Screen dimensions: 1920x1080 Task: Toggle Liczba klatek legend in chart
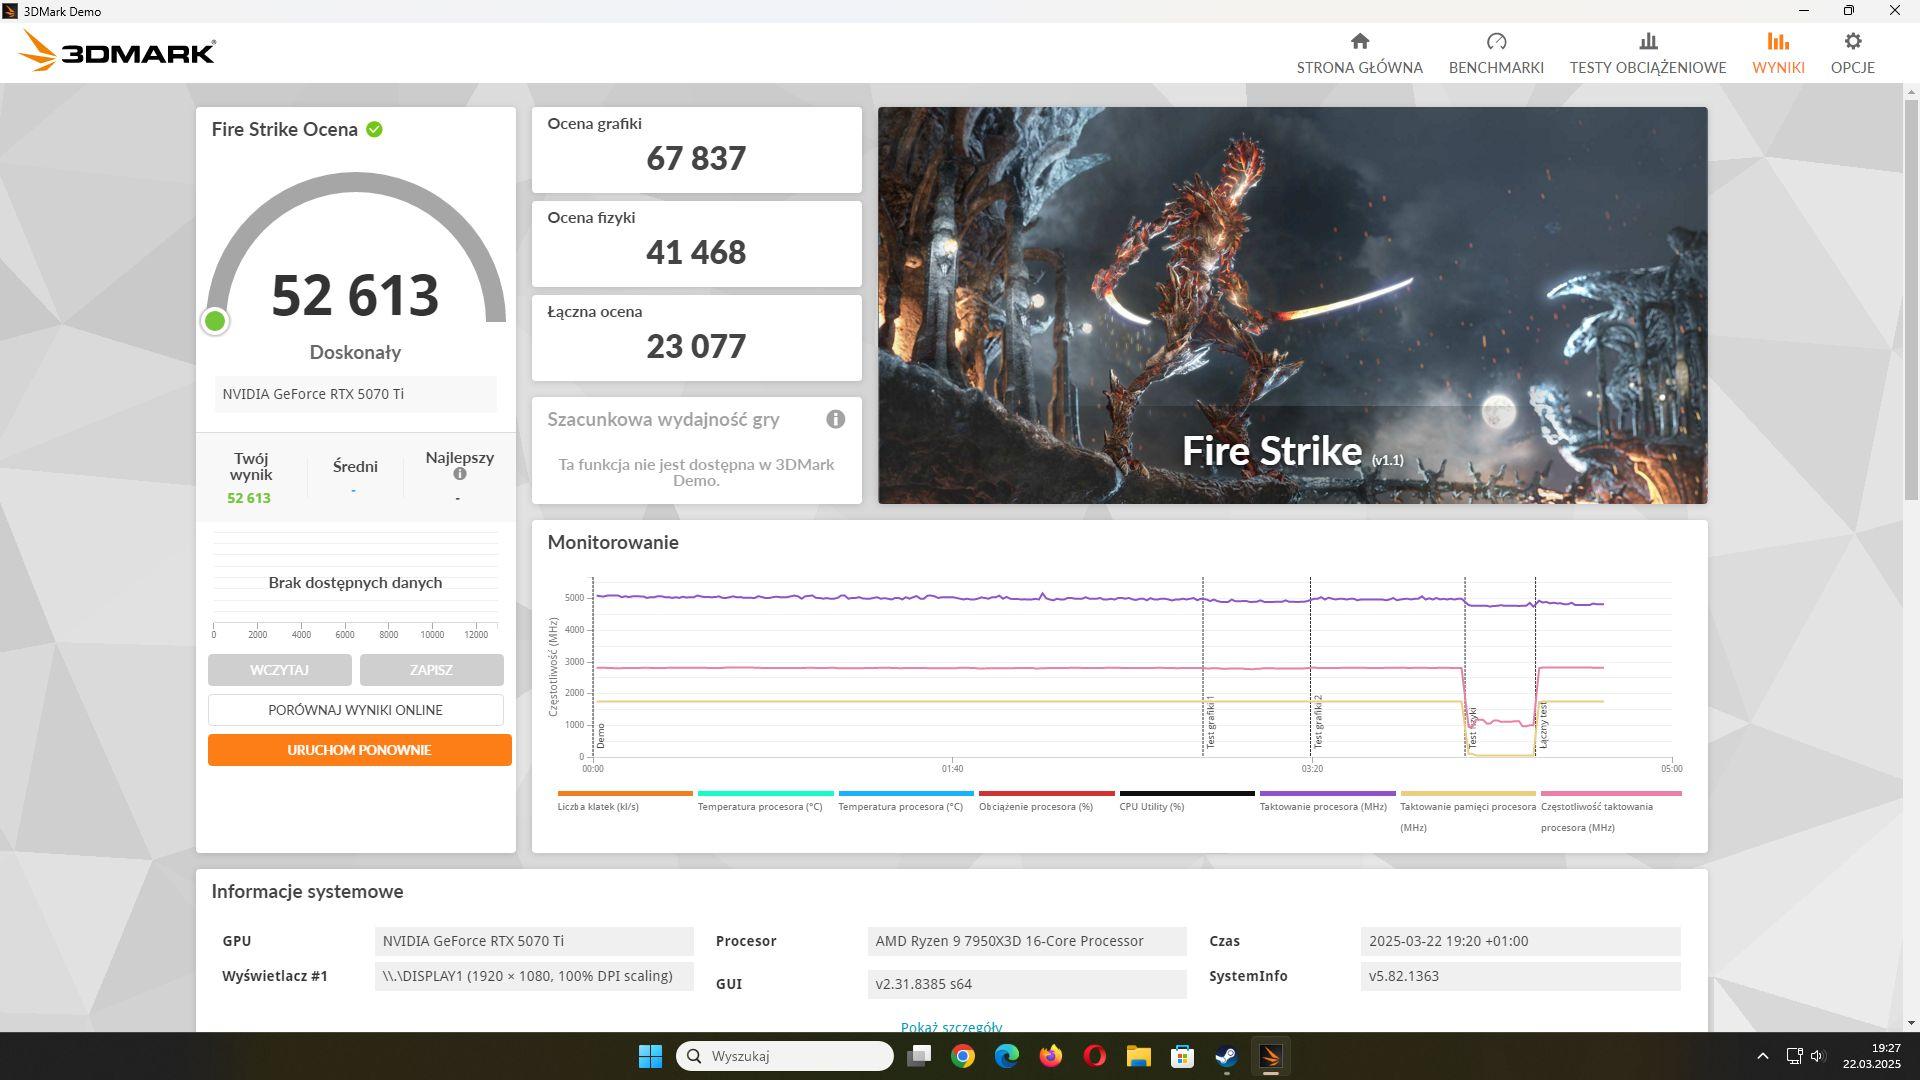tap(598, 806)
